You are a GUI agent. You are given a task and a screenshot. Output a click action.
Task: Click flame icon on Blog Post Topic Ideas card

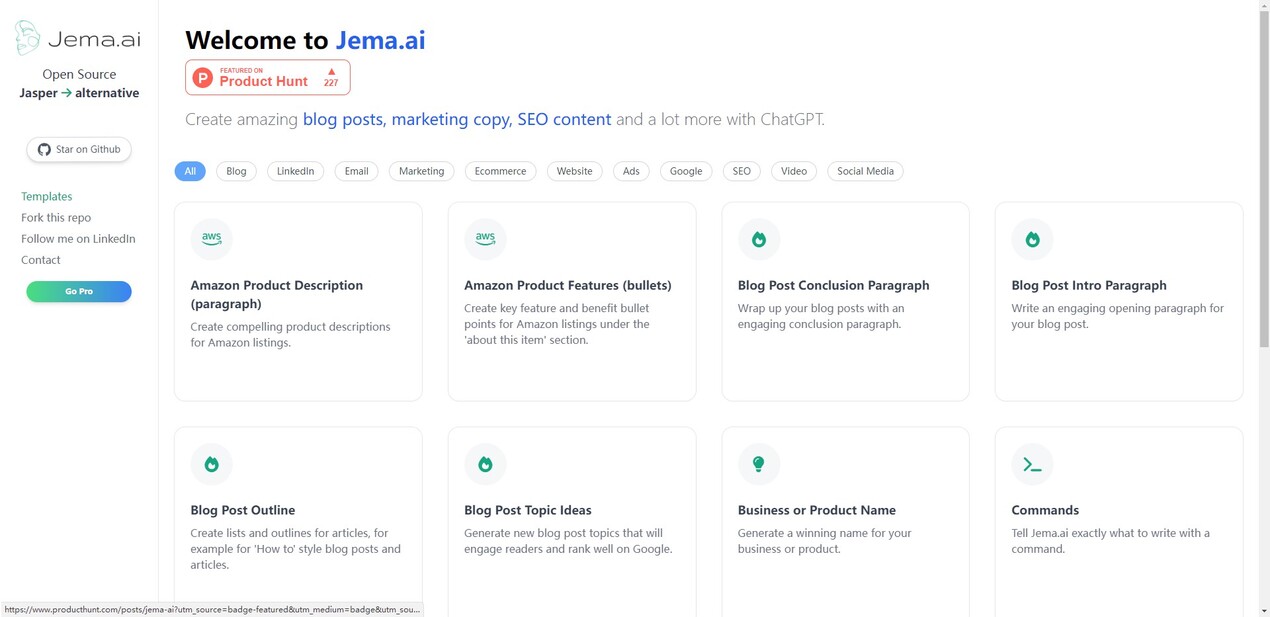(x=485, y=464)
